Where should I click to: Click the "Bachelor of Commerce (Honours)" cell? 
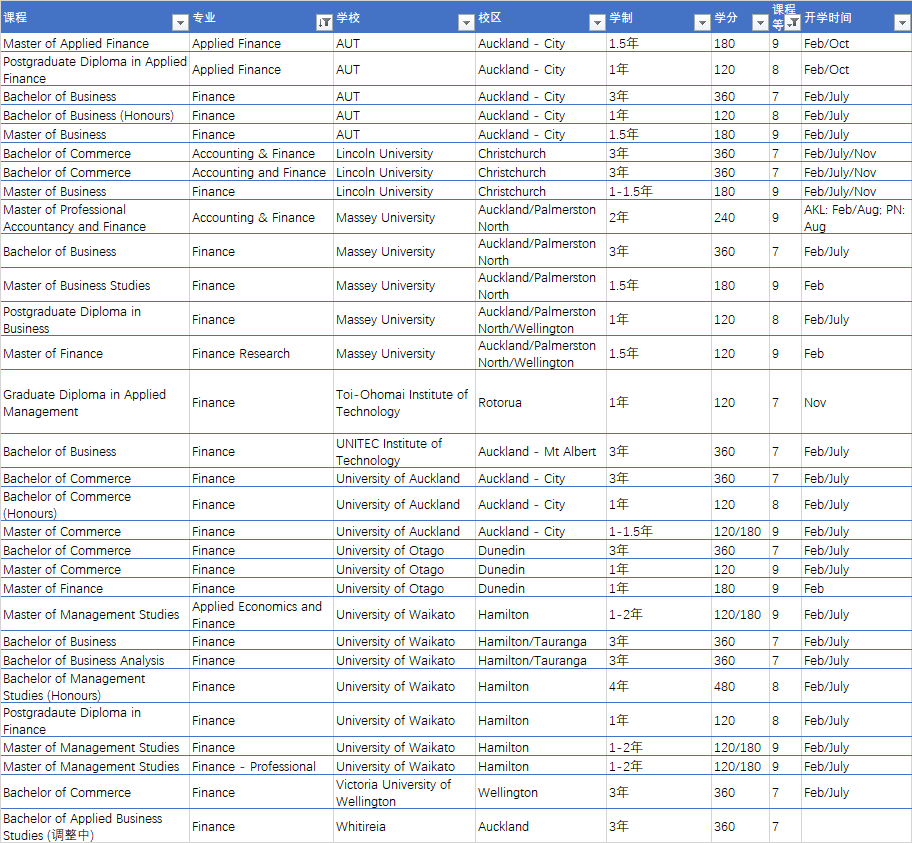pos(95,504)
